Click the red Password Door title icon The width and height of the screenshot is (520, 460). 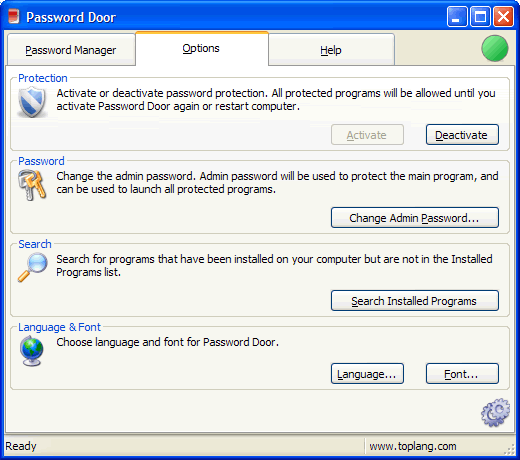click(x=13, y=17)
